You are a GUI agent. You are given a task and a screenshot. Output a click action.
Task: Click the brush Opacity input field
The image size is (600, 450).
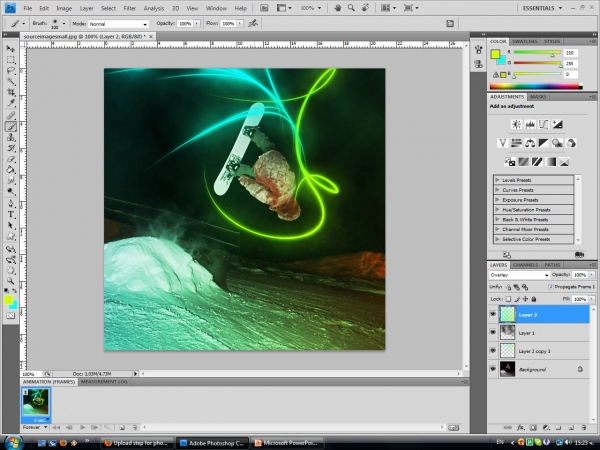185,24
